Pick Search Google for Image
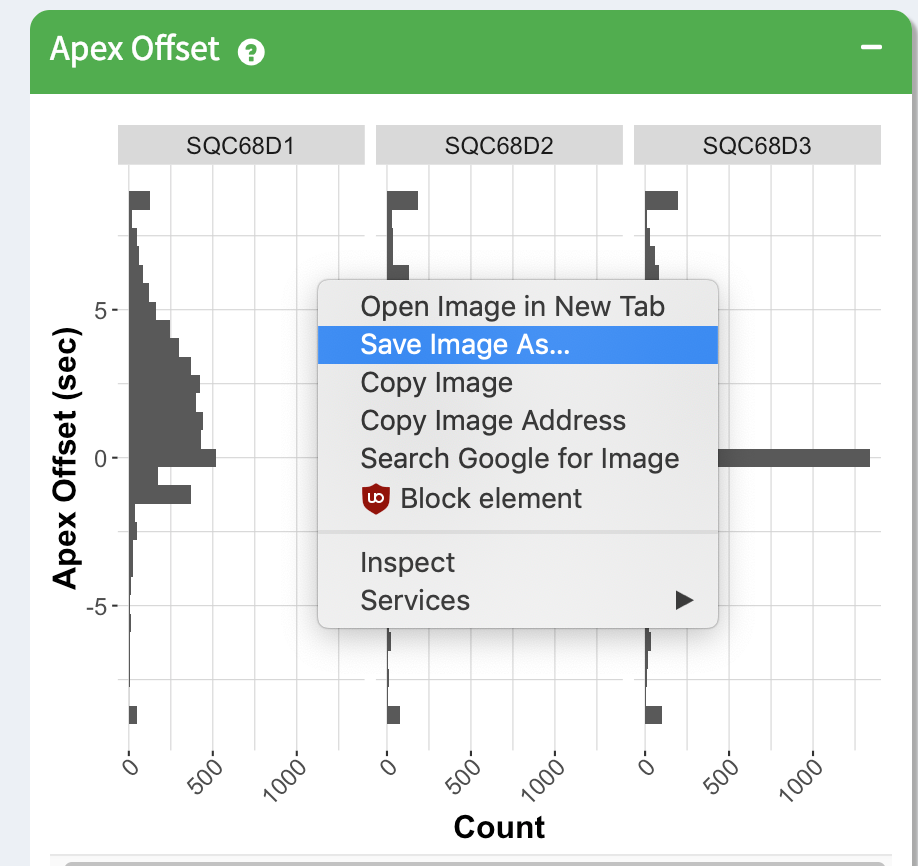The image size is (918, 866). point(518,458)
